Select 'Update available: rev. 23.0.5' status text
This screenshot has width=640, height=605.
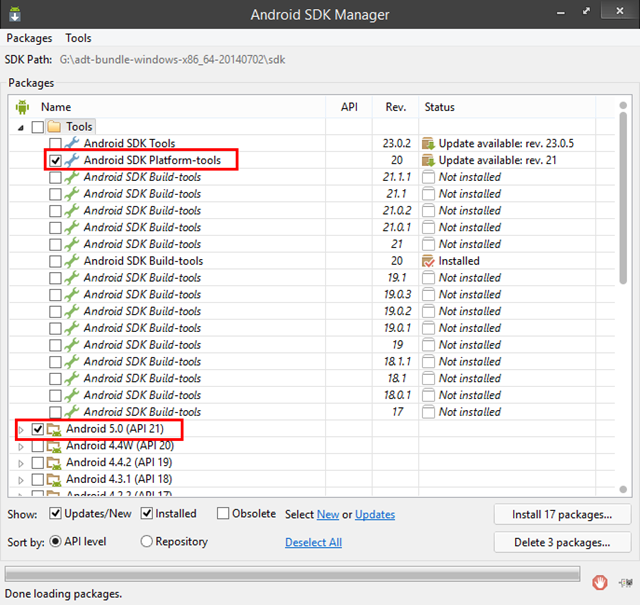(x=506, y=144)
